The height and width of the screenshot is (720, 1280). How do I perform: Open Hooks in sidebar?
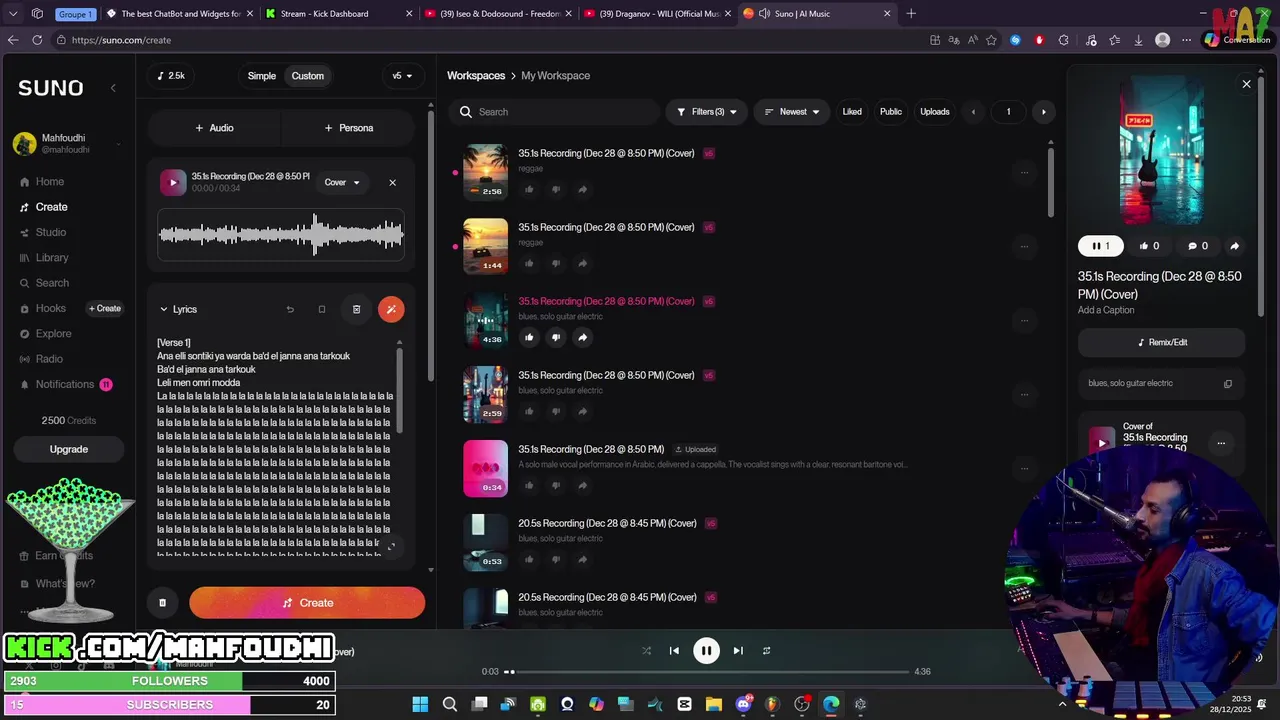click(50, 308)
